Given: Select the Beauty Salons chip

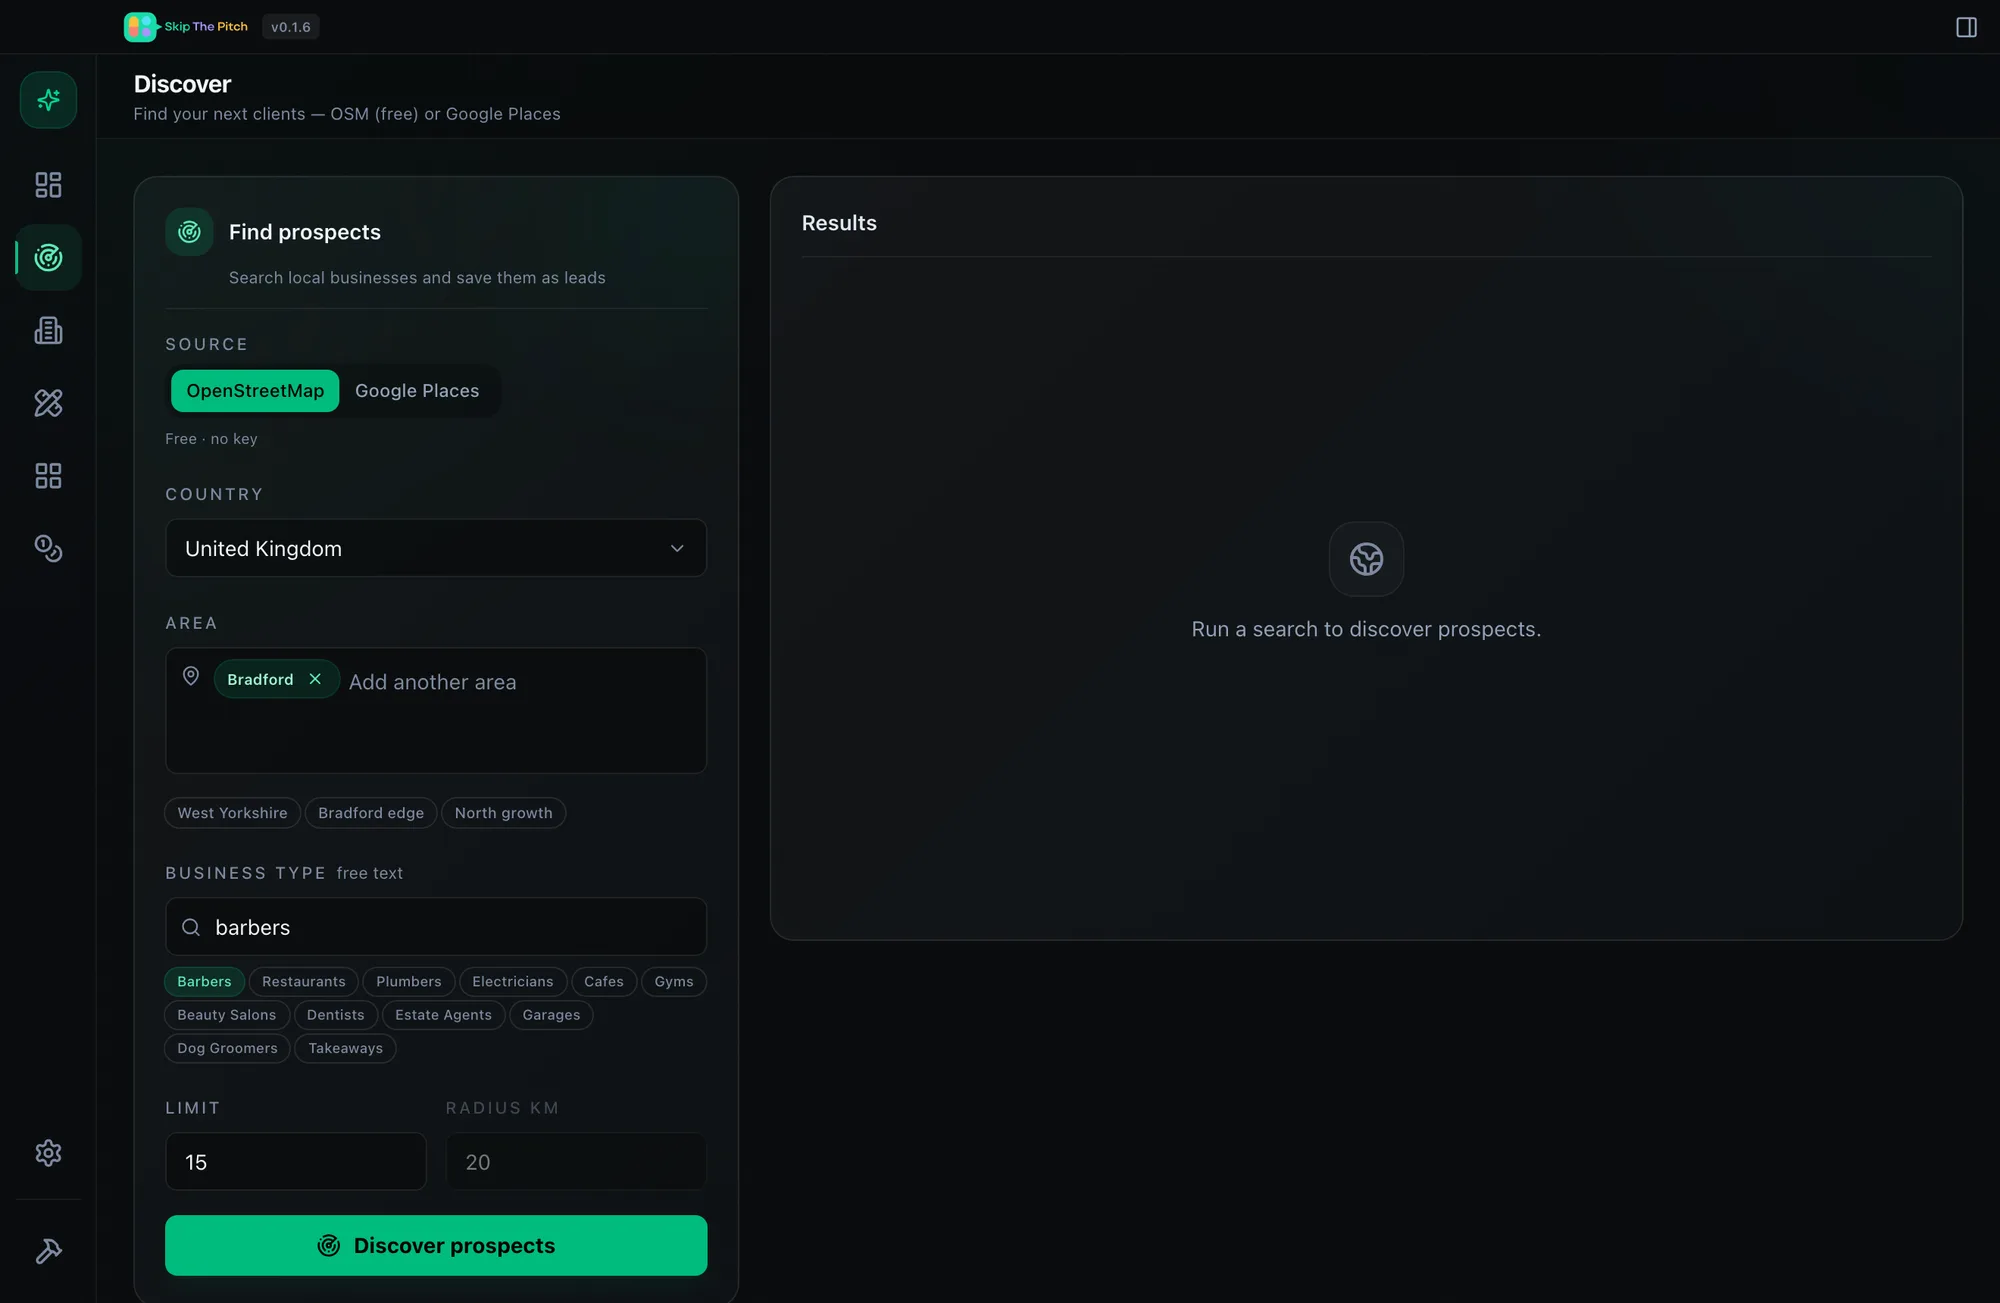Looking at the screenshot, I should 227,1015.
